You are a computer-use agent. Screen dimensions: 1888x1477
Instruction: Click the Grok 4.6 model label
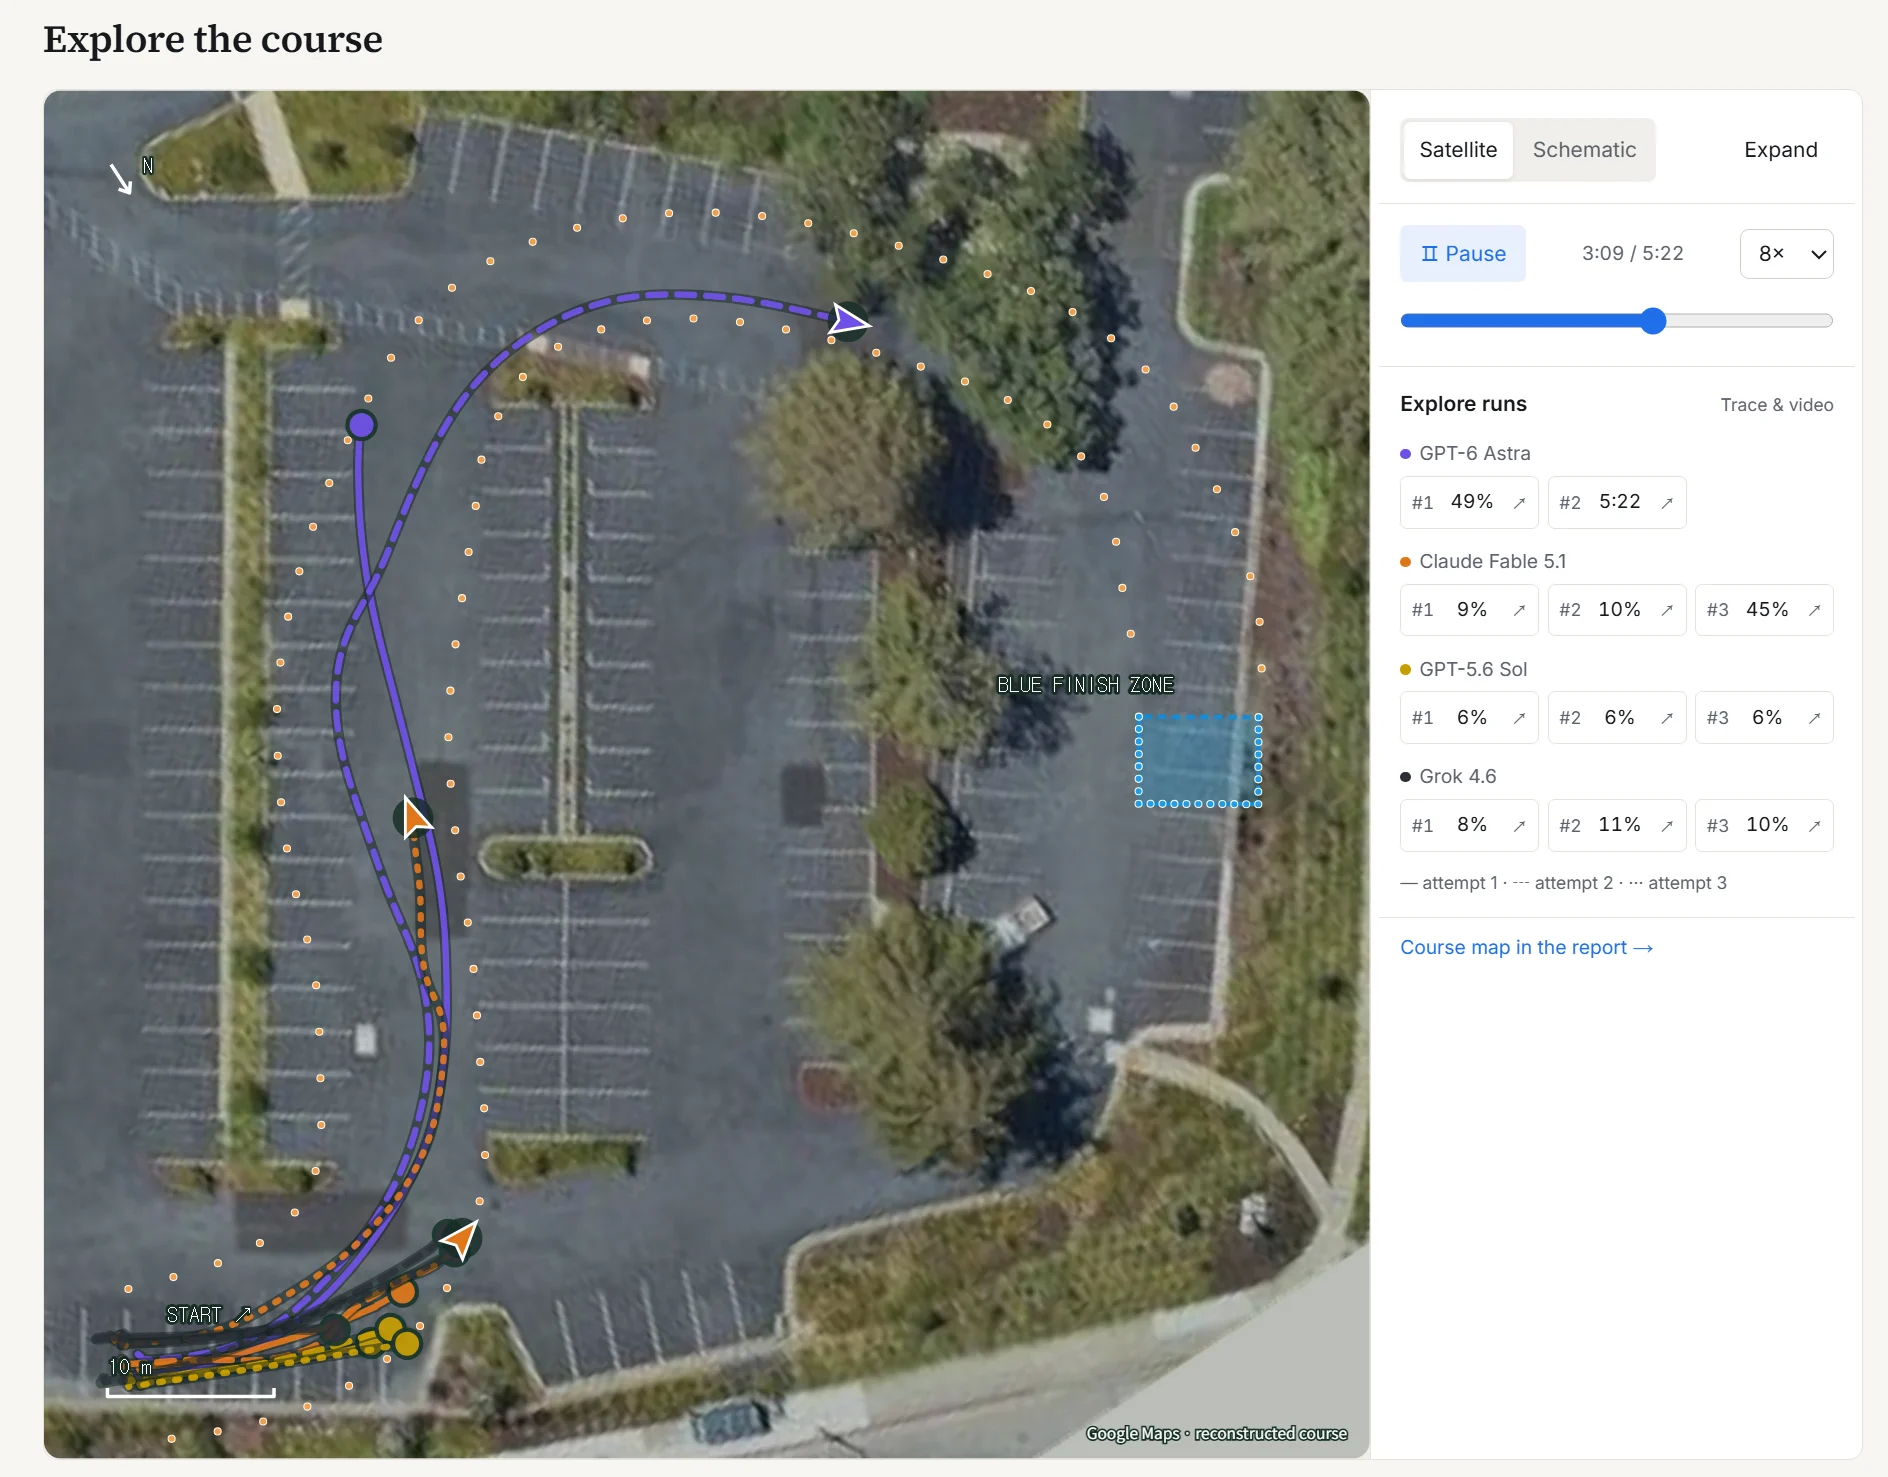[1457, 776]
